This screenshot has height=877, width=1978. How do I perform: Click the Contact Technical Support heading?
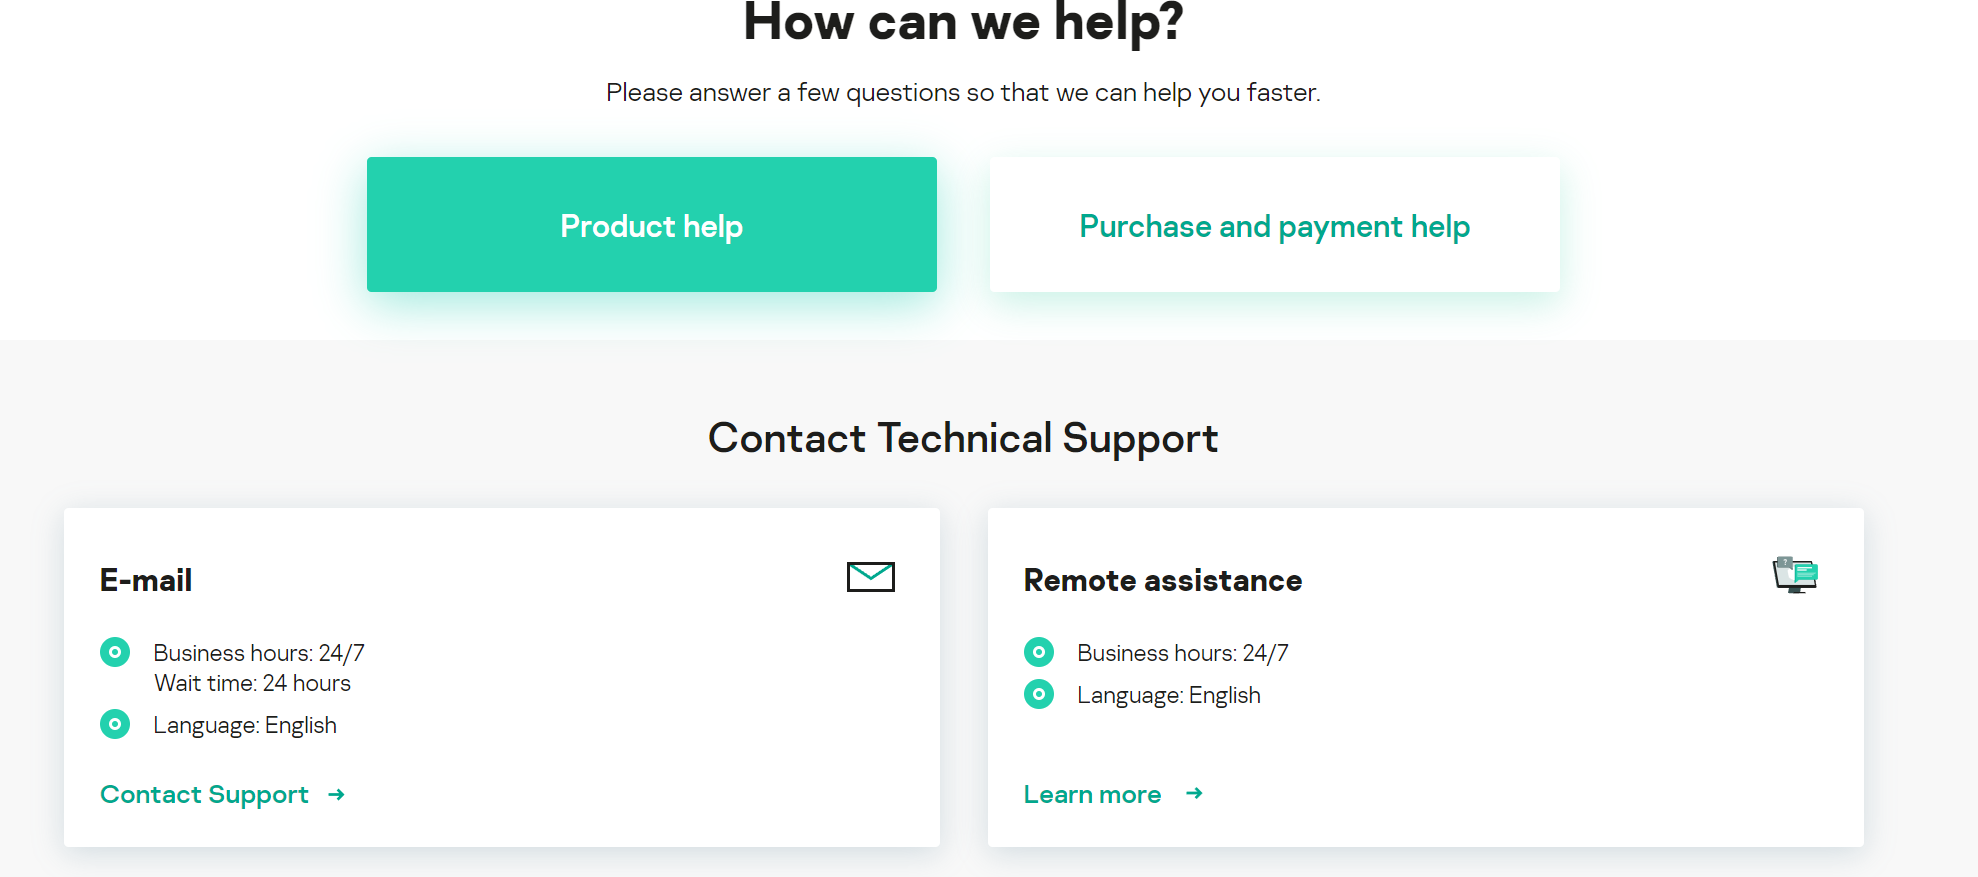point(963,438)
